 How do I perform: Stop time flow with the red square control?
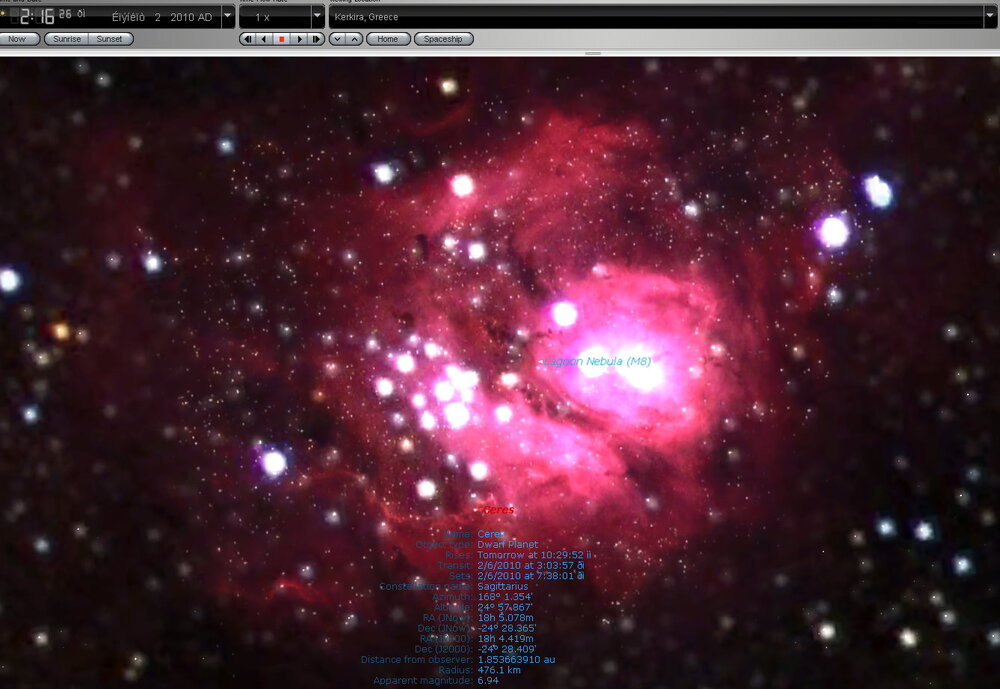pos(282,39)
